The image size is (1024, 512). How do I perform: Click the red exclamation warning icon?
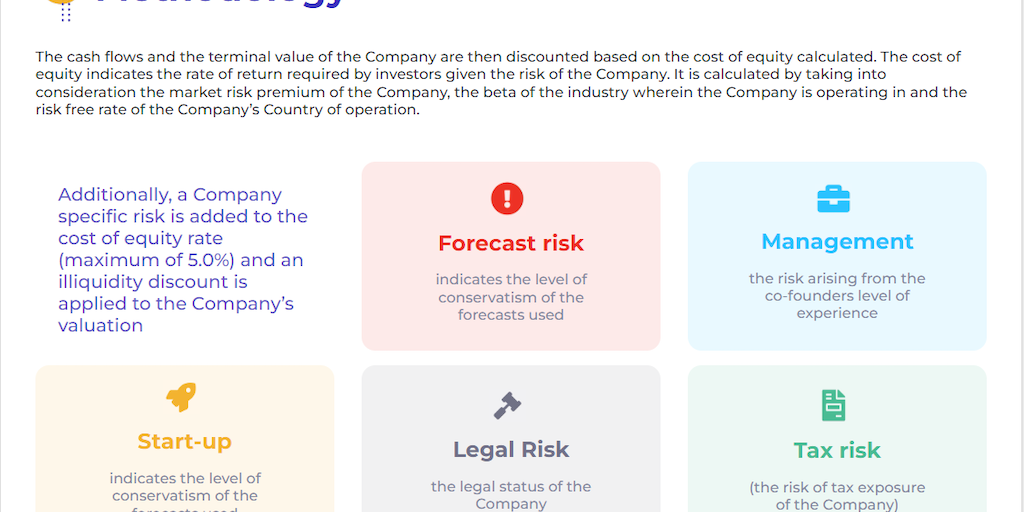(507, 198)
